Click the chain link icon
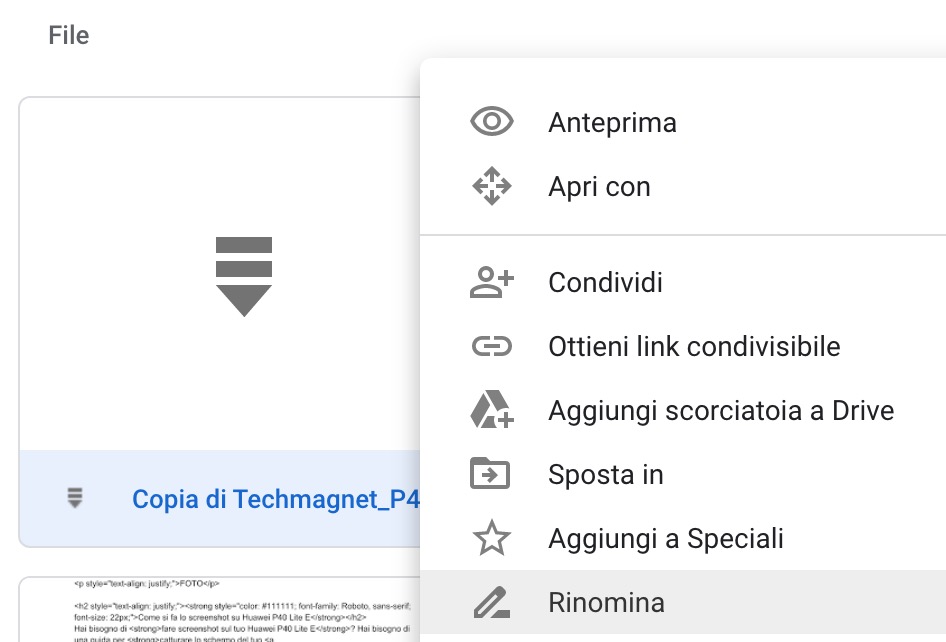Viewport: 946px width, 642px height. tap(491, 347)
